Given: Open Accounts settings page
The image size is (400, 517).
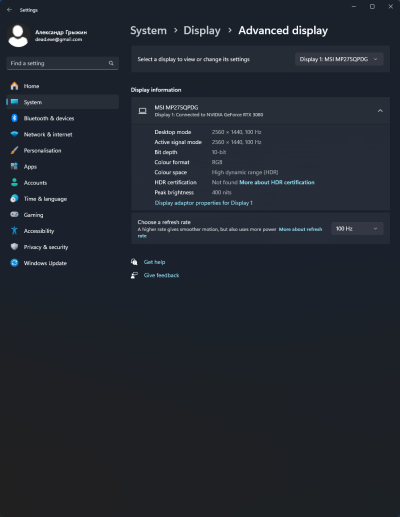Looking at the screenshot, I should (63, 182).
